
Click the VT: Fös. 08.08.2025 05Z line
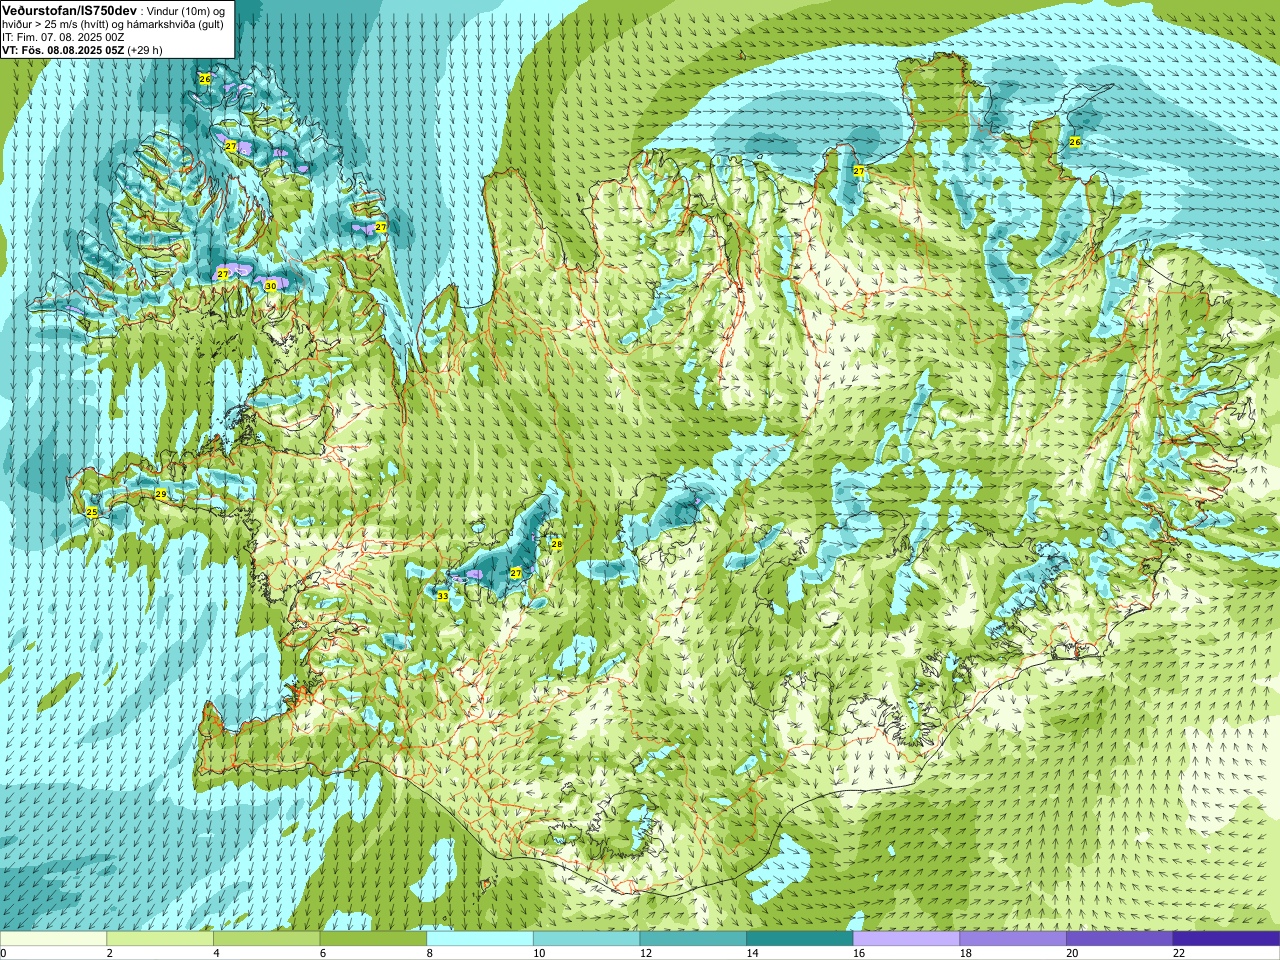[x=63, y=50]
